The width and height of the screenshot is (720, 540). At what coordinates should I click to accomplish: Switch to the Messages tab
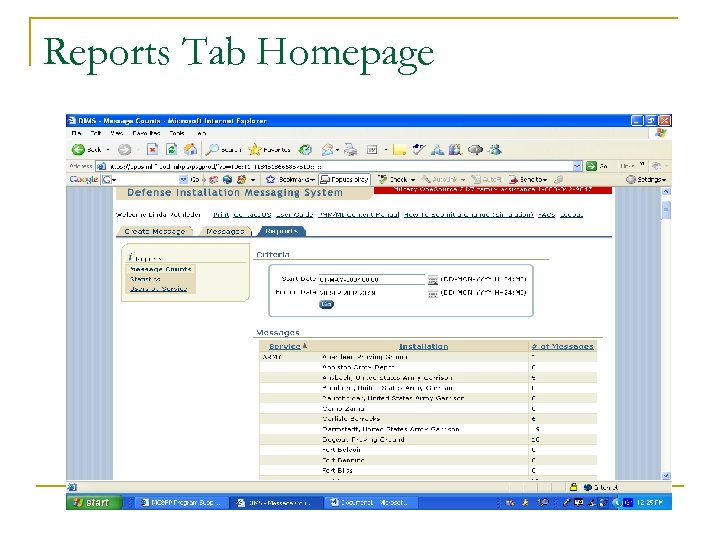[x=225, y=231]
